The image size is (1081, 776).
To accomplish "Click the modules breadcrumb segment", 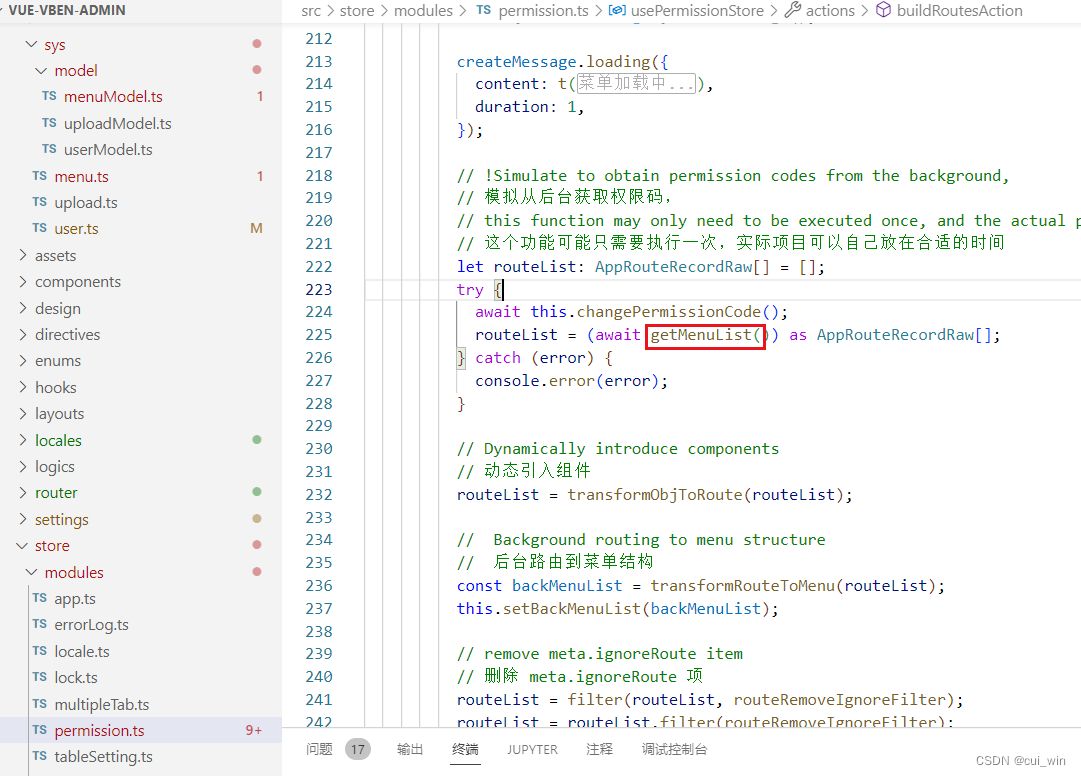I will coord(423,10).
